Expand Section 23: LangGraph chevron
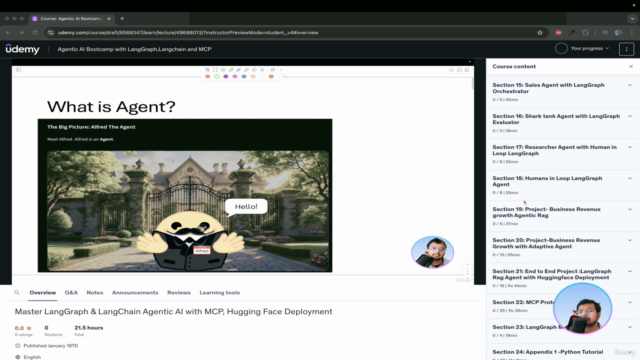640x360 pixels. 630,327
